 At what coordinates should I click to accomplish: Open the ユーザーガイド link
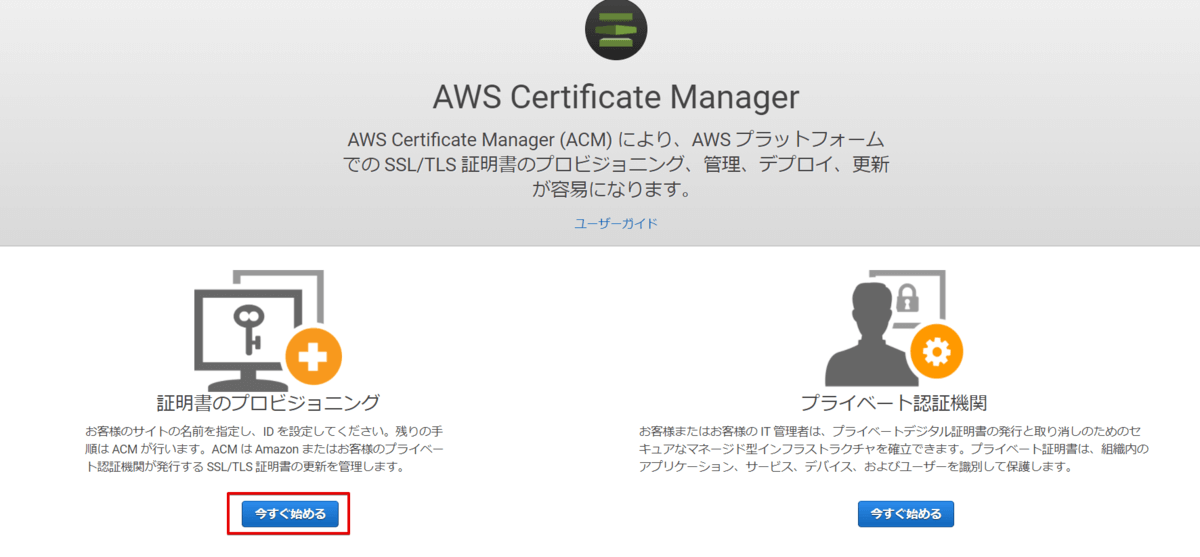(x=616, y=224)
